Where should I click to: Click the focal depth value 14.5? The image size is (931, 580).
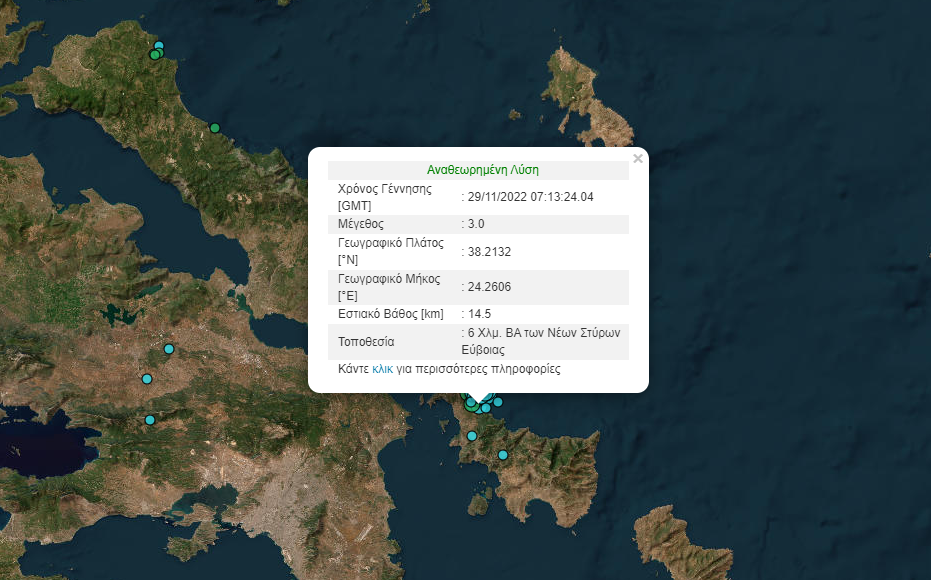click(479, 314)
